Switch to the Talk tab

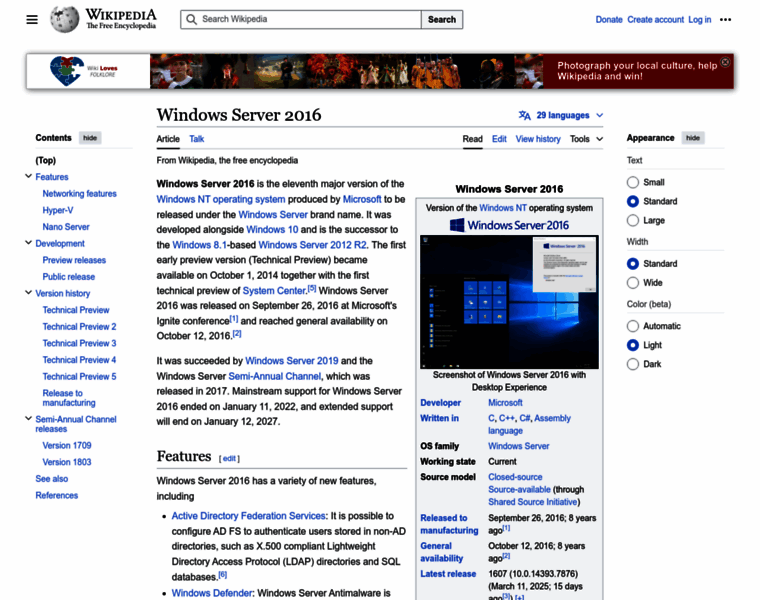pyautogui.click(x=196, y=139)
